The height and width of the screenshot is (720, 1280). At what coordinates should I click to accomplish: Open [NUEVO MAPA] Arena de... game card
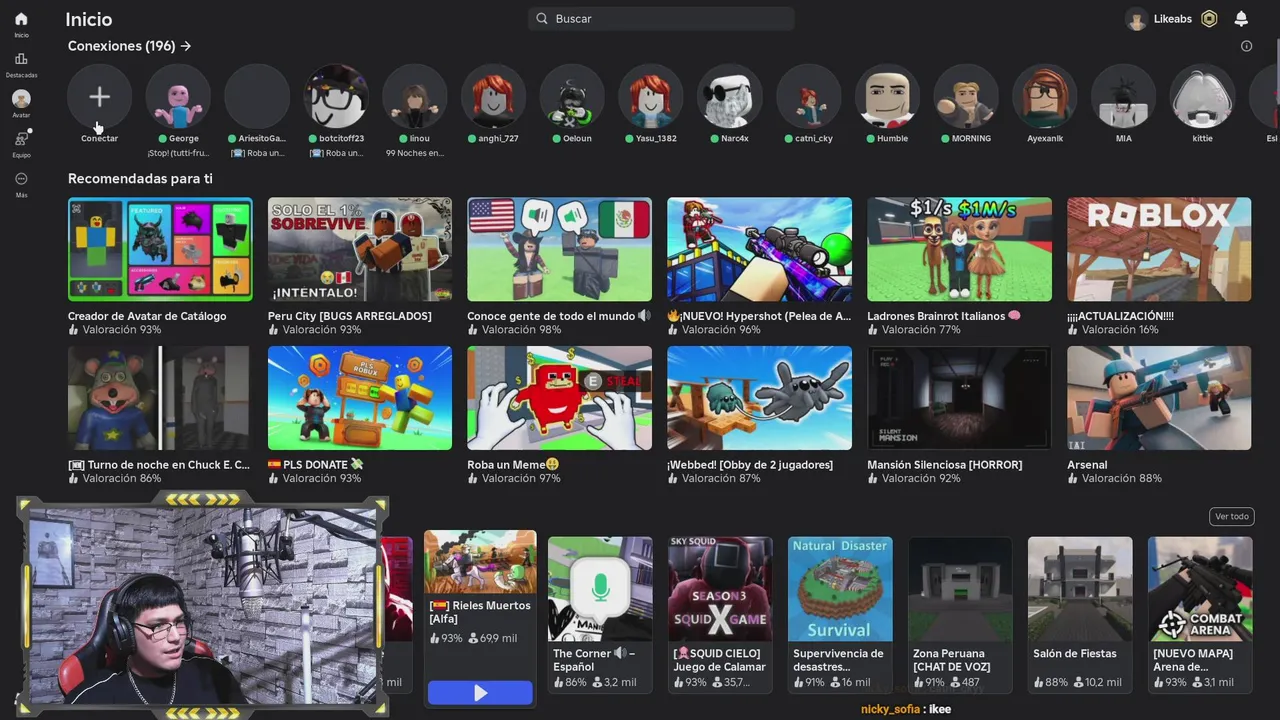1200,614
